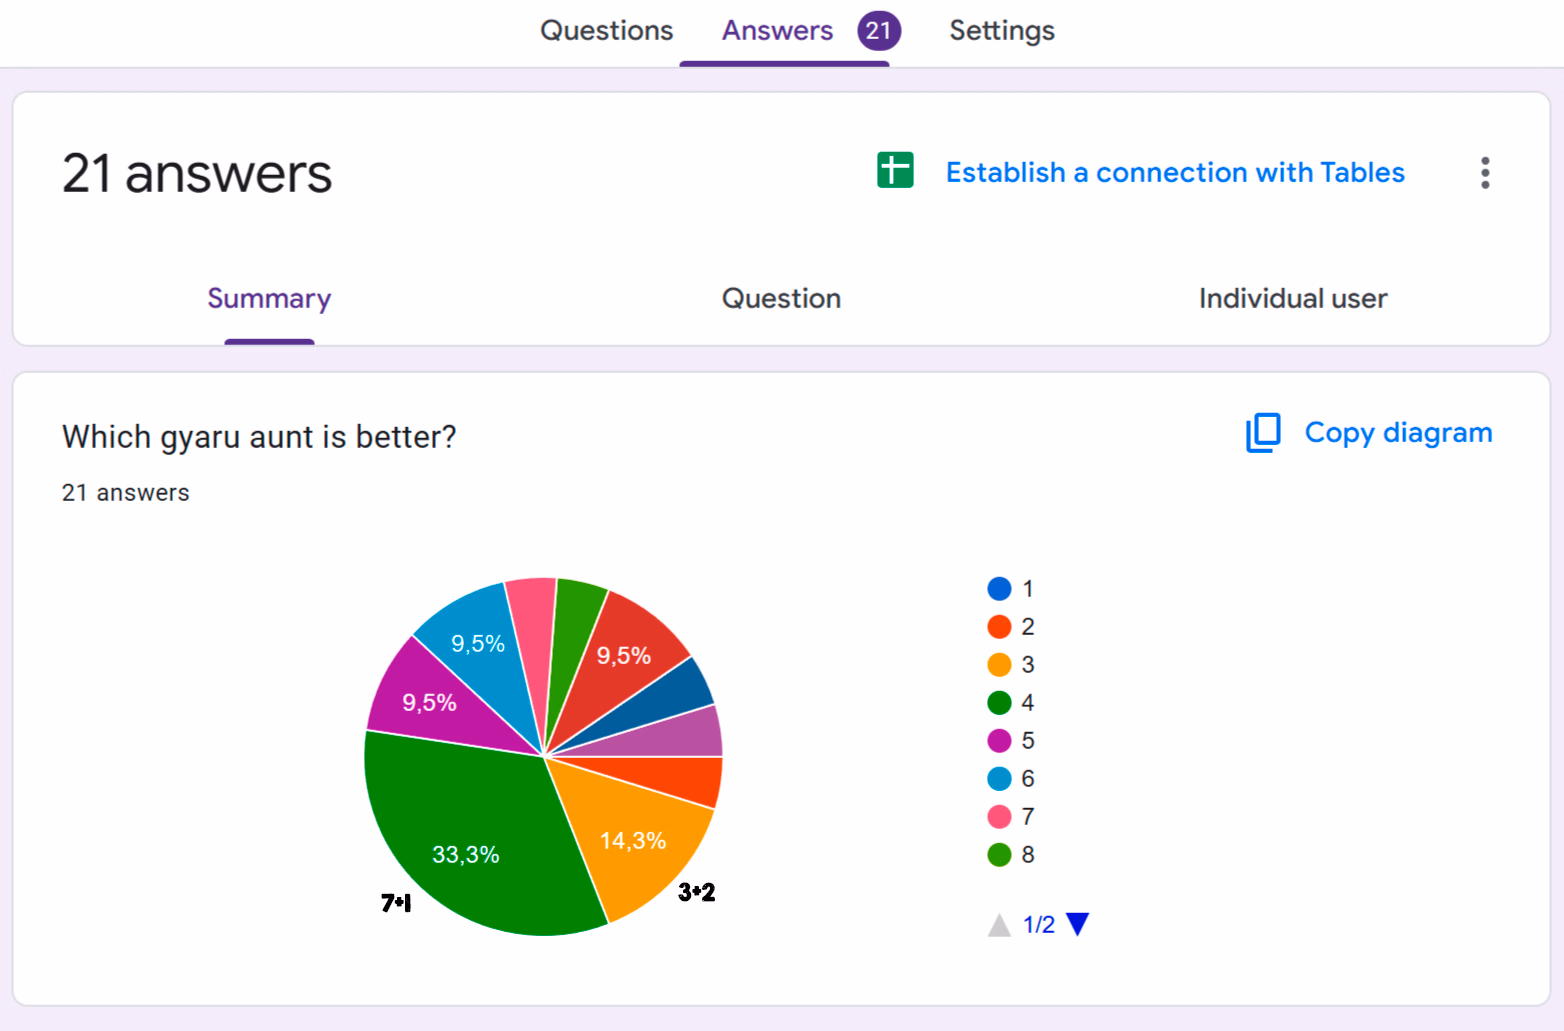Select the Answers tab
The image size is (1564, 1031).
click(x=777, y=31)
